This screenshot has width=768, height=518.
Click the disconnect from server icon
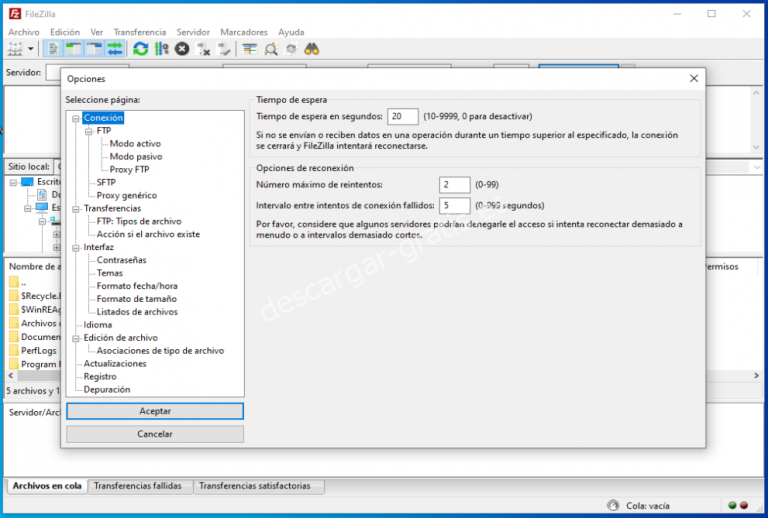(x=203, y=49)
